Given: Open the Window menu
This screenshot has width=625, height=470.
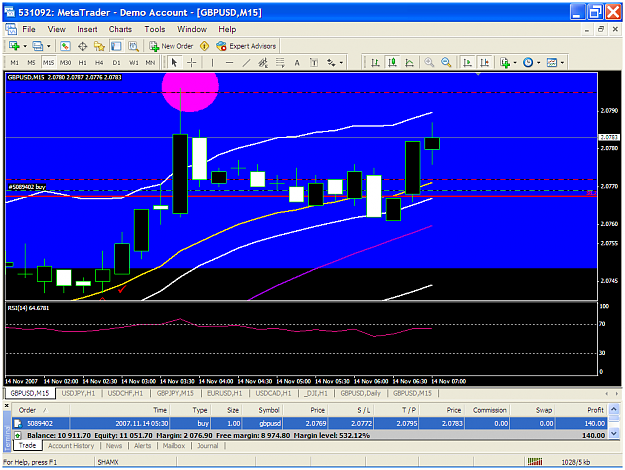Looking at the screenshot, I should [192, 29].
